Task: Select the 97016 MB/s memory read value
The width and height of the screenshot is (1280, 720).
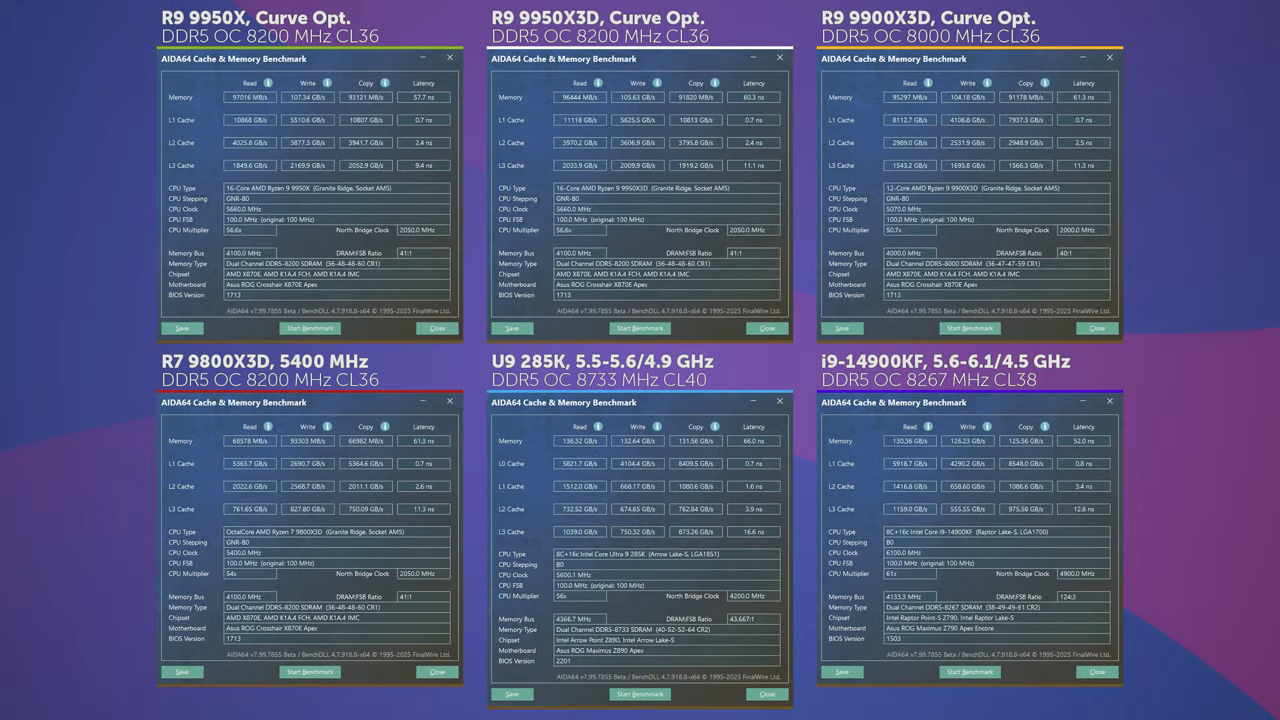Action: click(x=249, y=98)
